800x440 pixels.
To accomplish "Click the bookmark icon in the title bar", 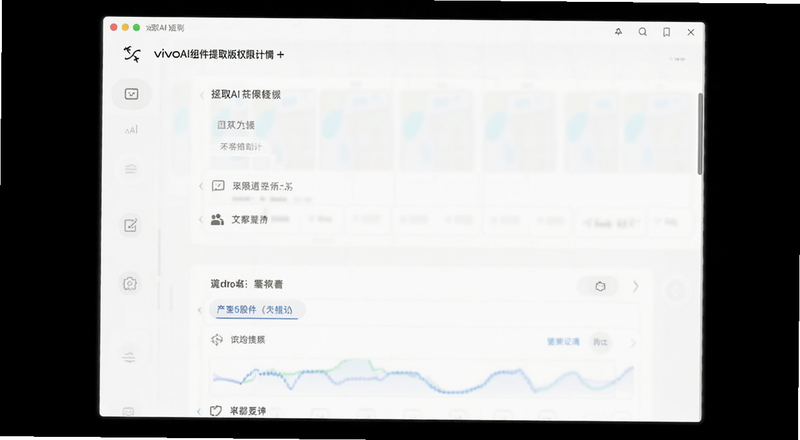I will [x=666, y=32].
